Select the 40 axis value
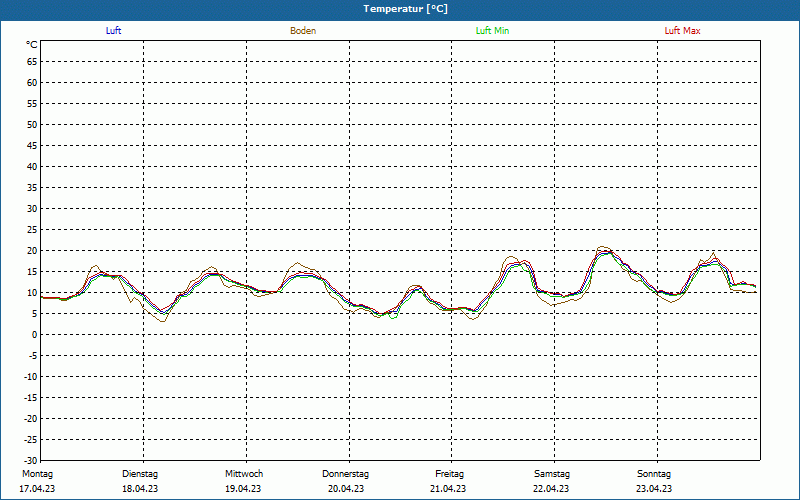This screenshot has height=500, width=800. pyautogui.click(x=32, y=167)
